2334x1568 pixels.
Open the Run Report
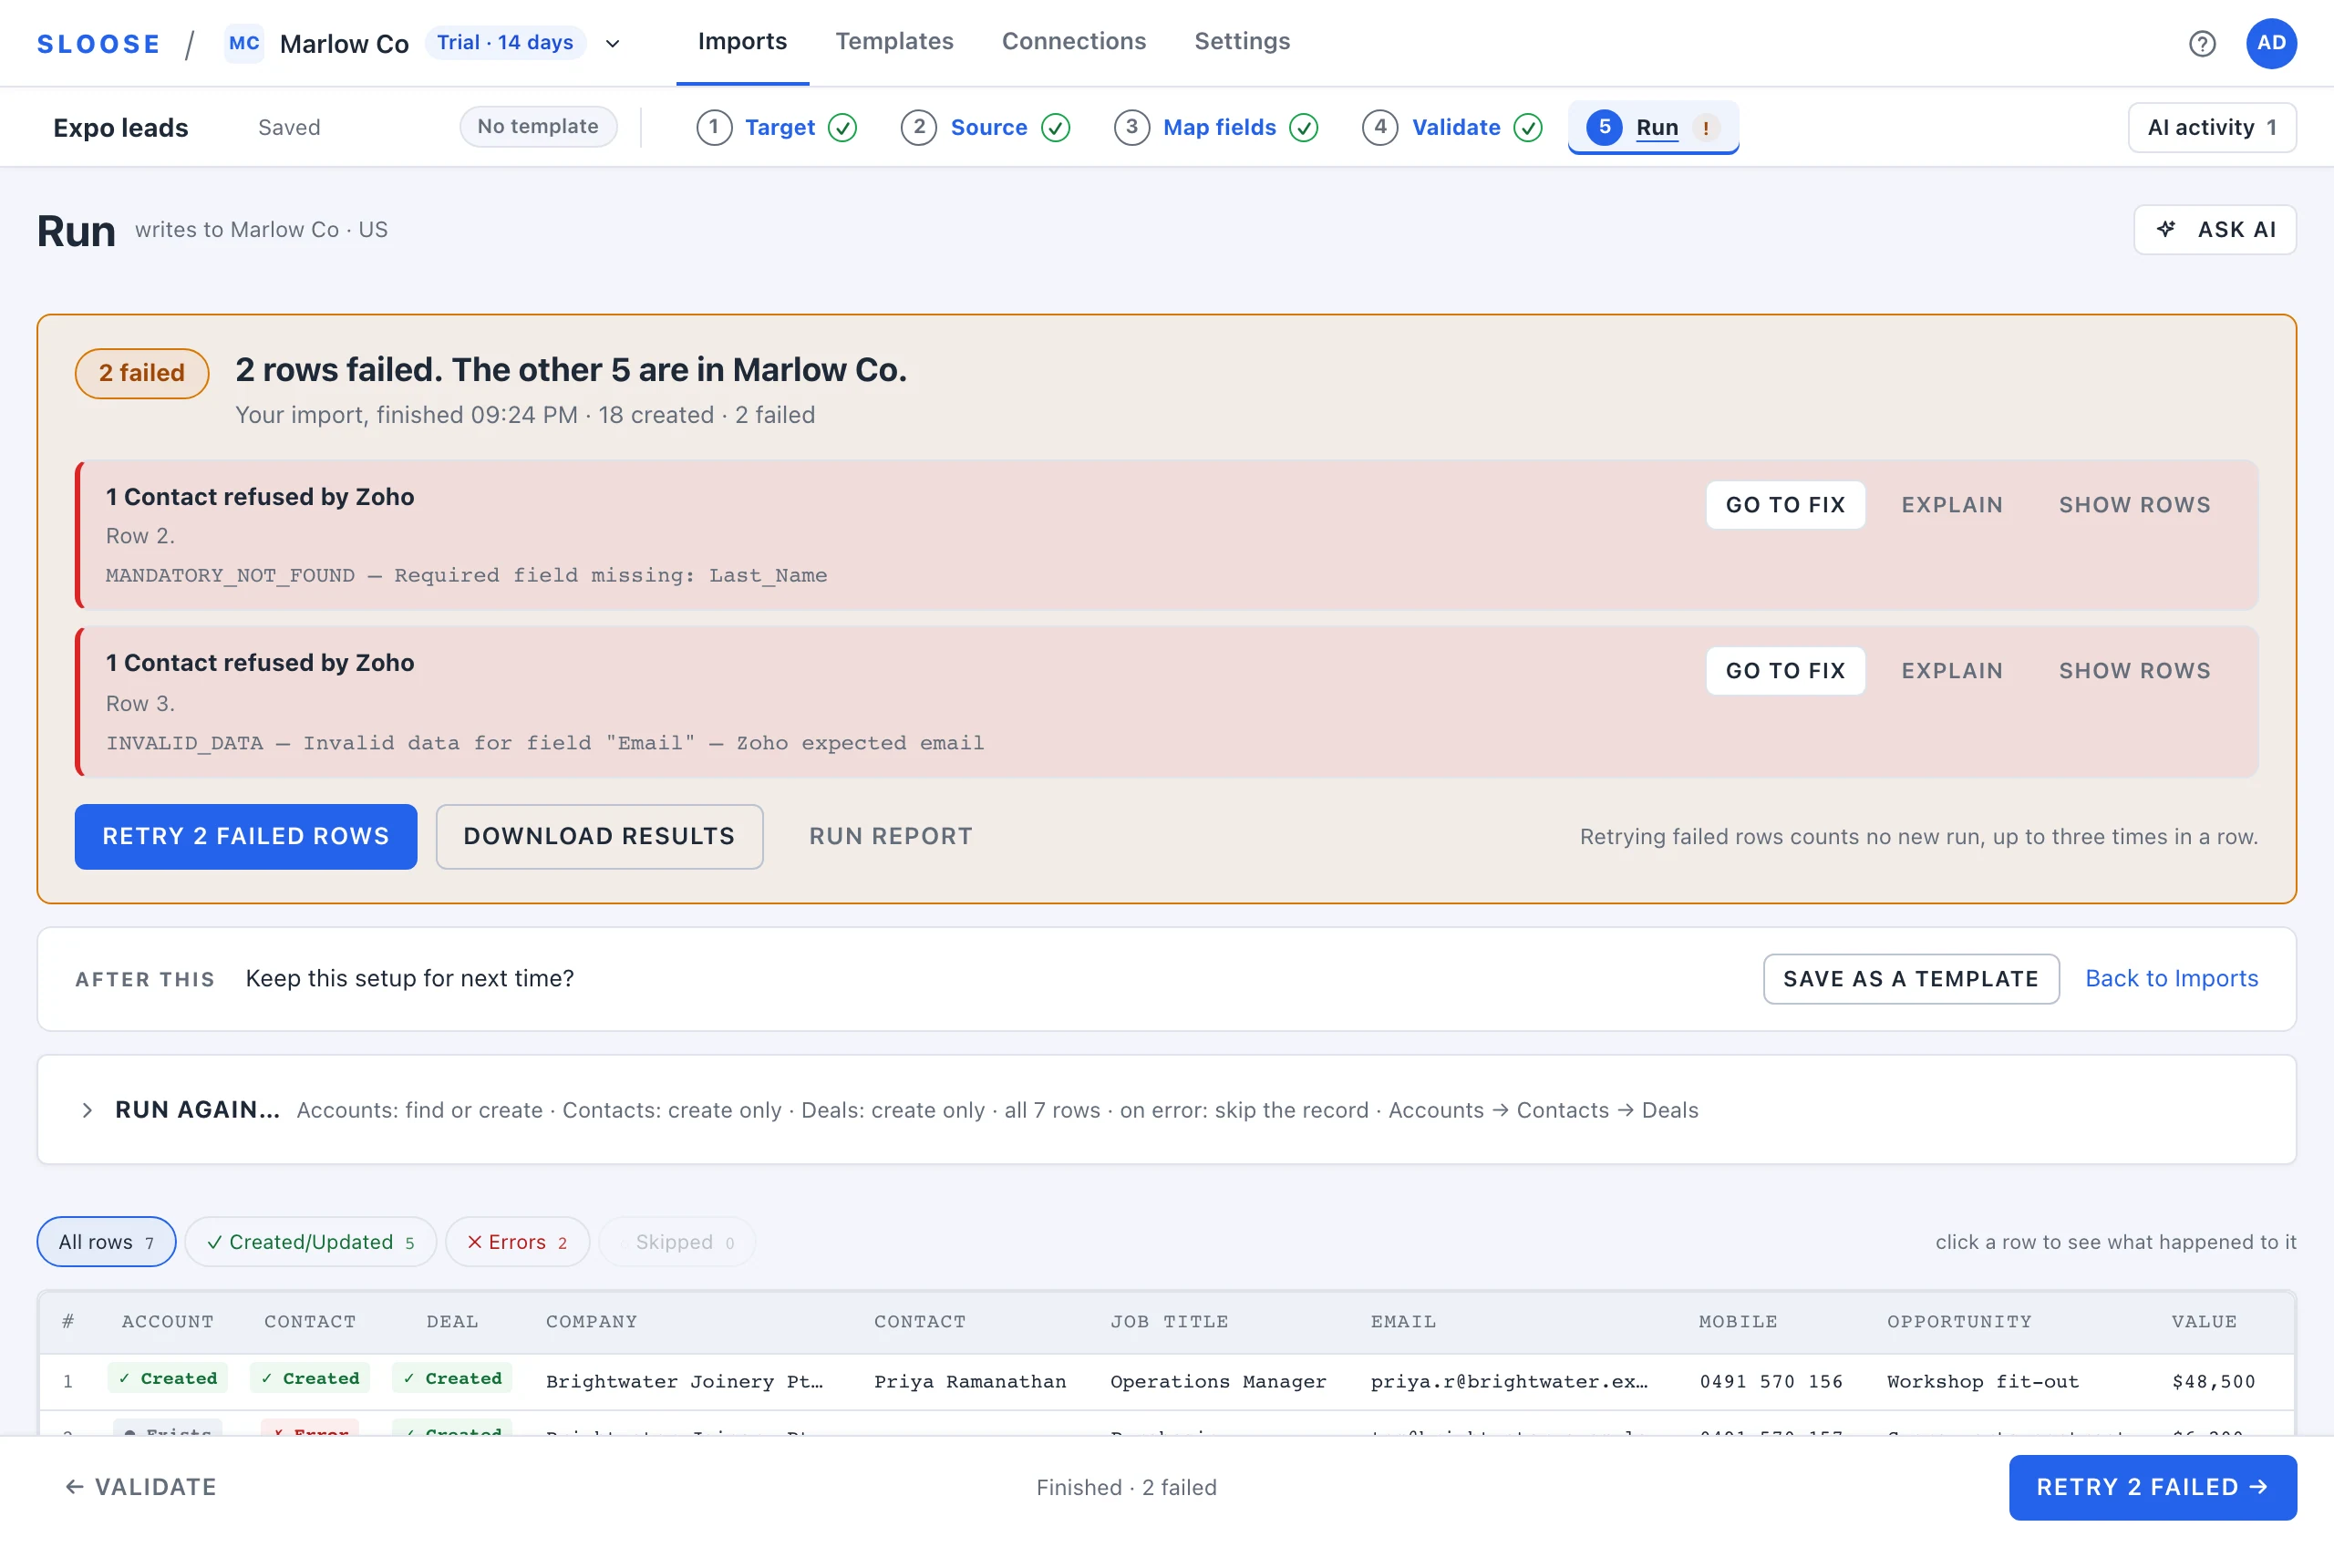(x=890, y=836)
